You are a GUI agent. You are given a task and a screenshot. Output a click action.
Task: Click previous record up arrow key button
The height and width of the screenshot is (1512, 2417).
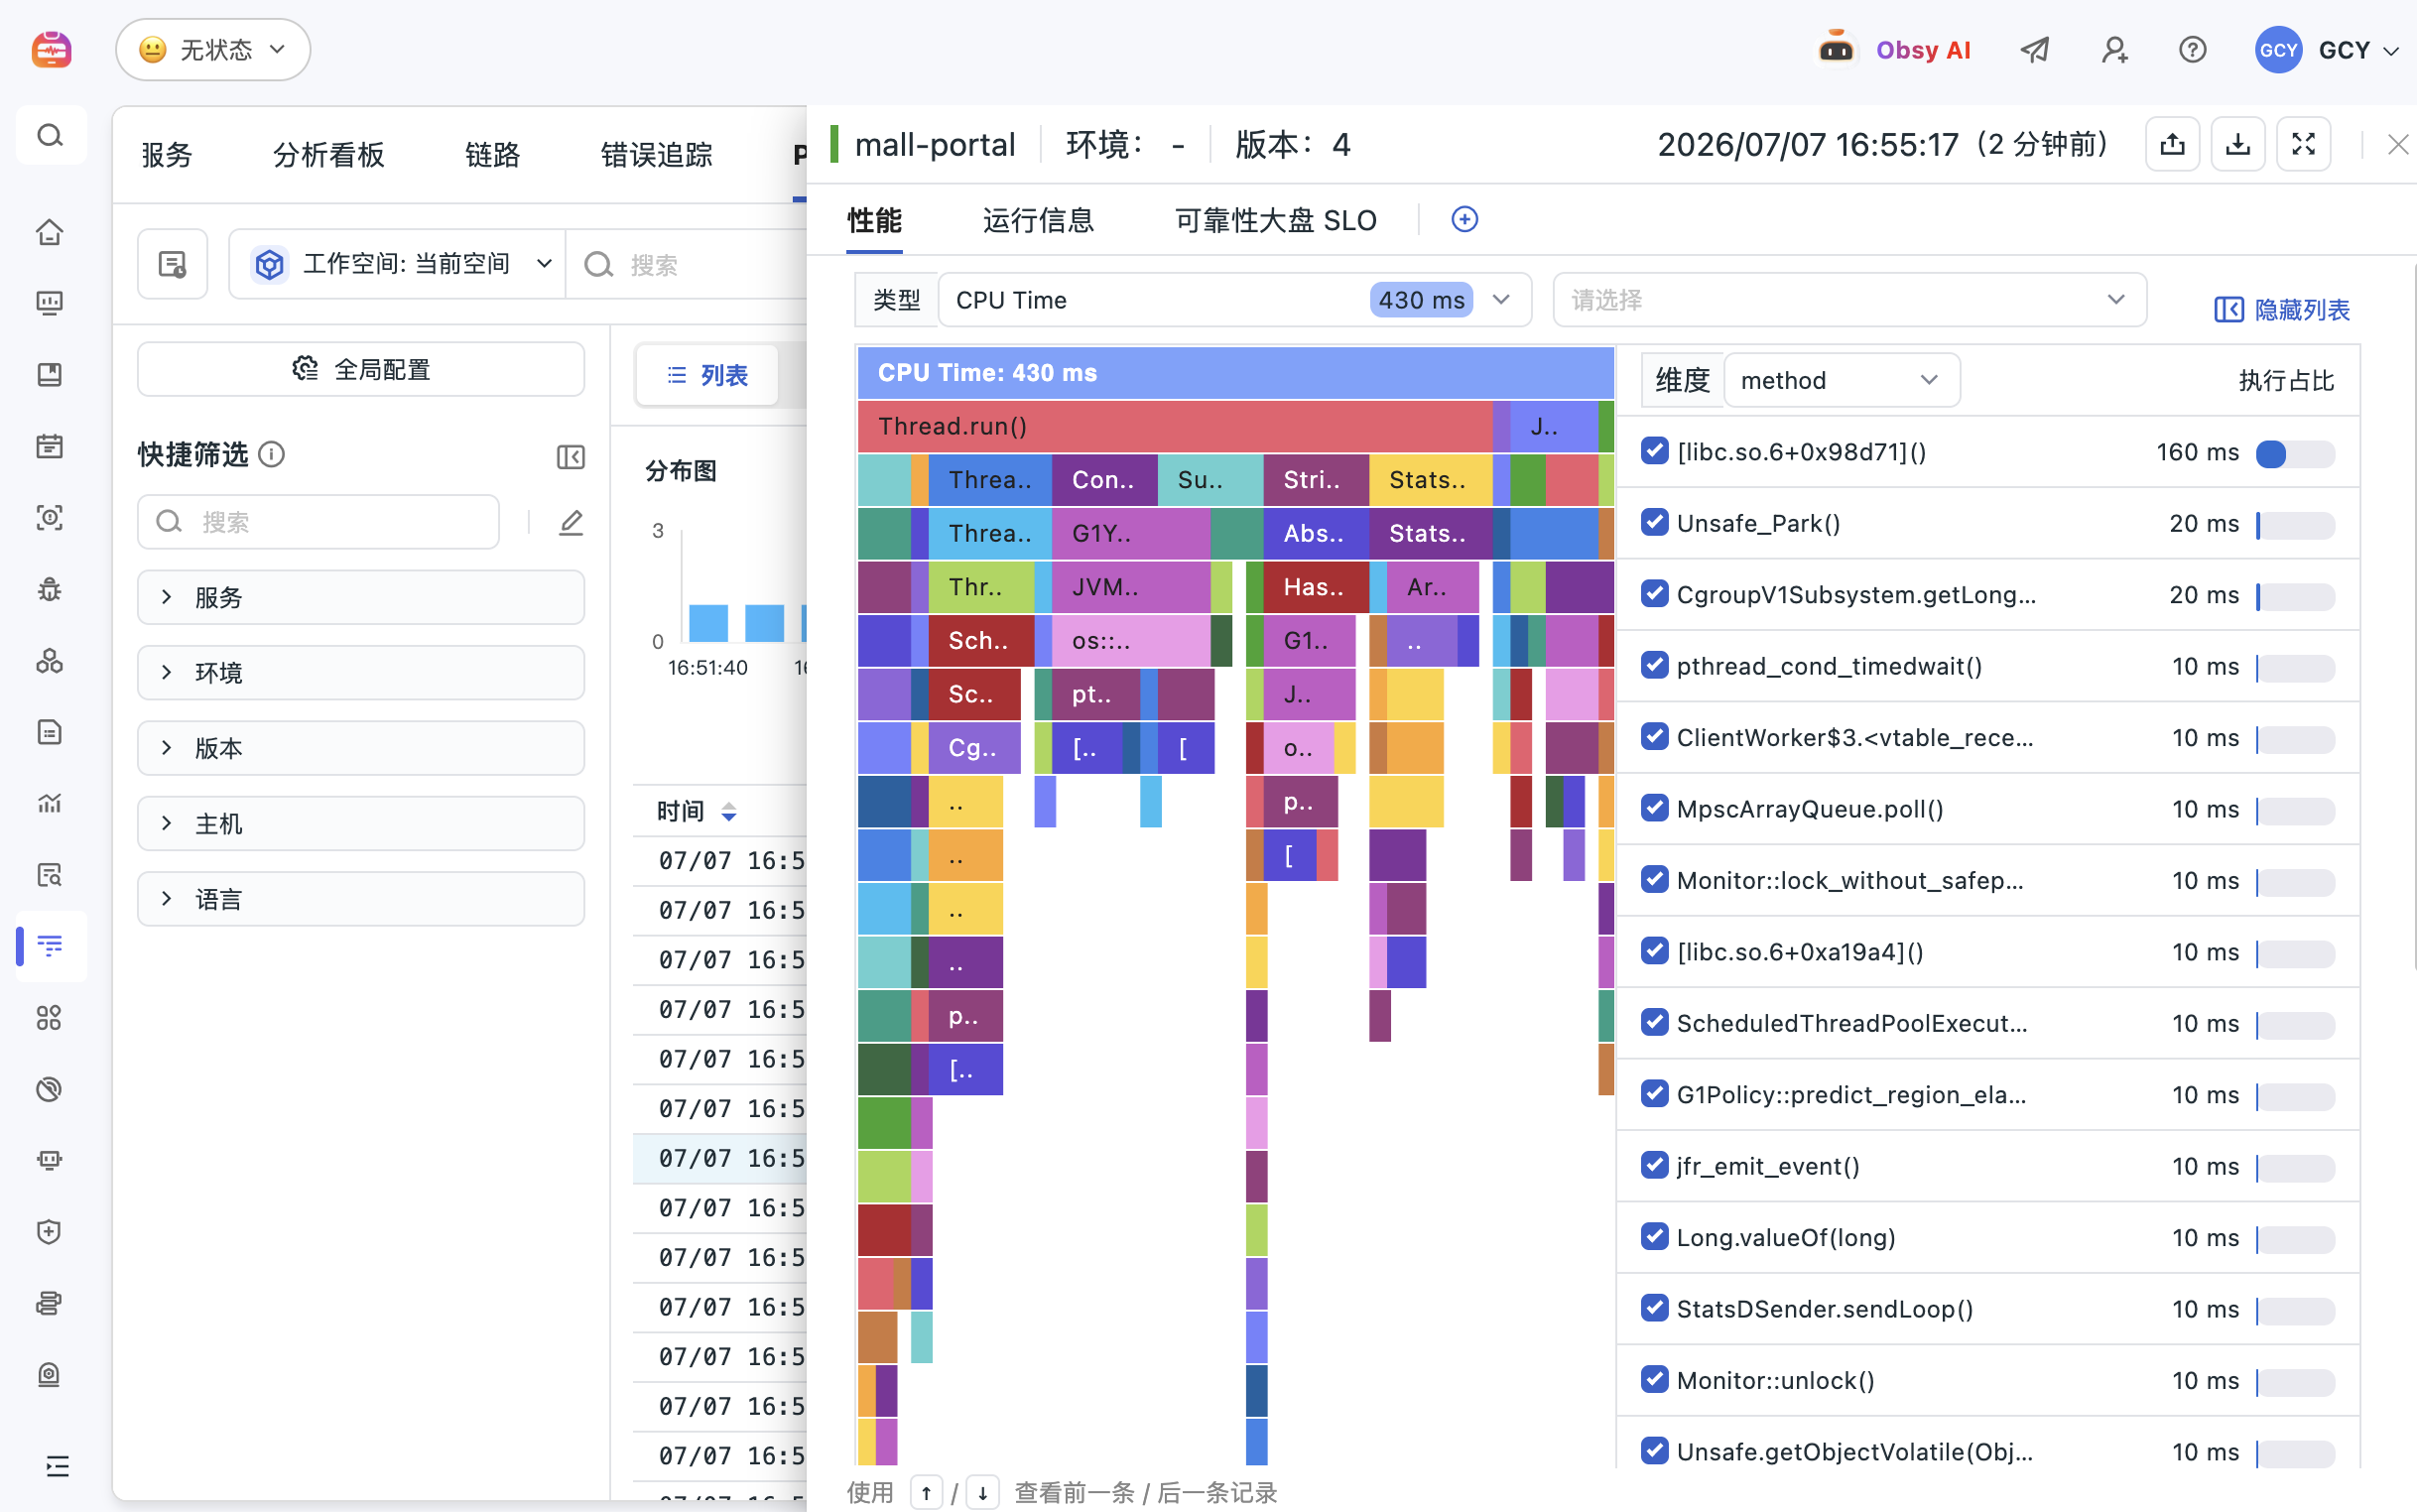coord(926,1493)
